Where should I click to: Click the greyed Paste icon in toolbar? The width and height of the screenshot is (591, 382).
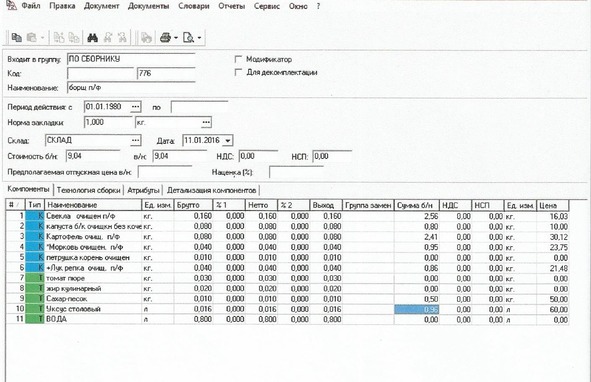32,37
